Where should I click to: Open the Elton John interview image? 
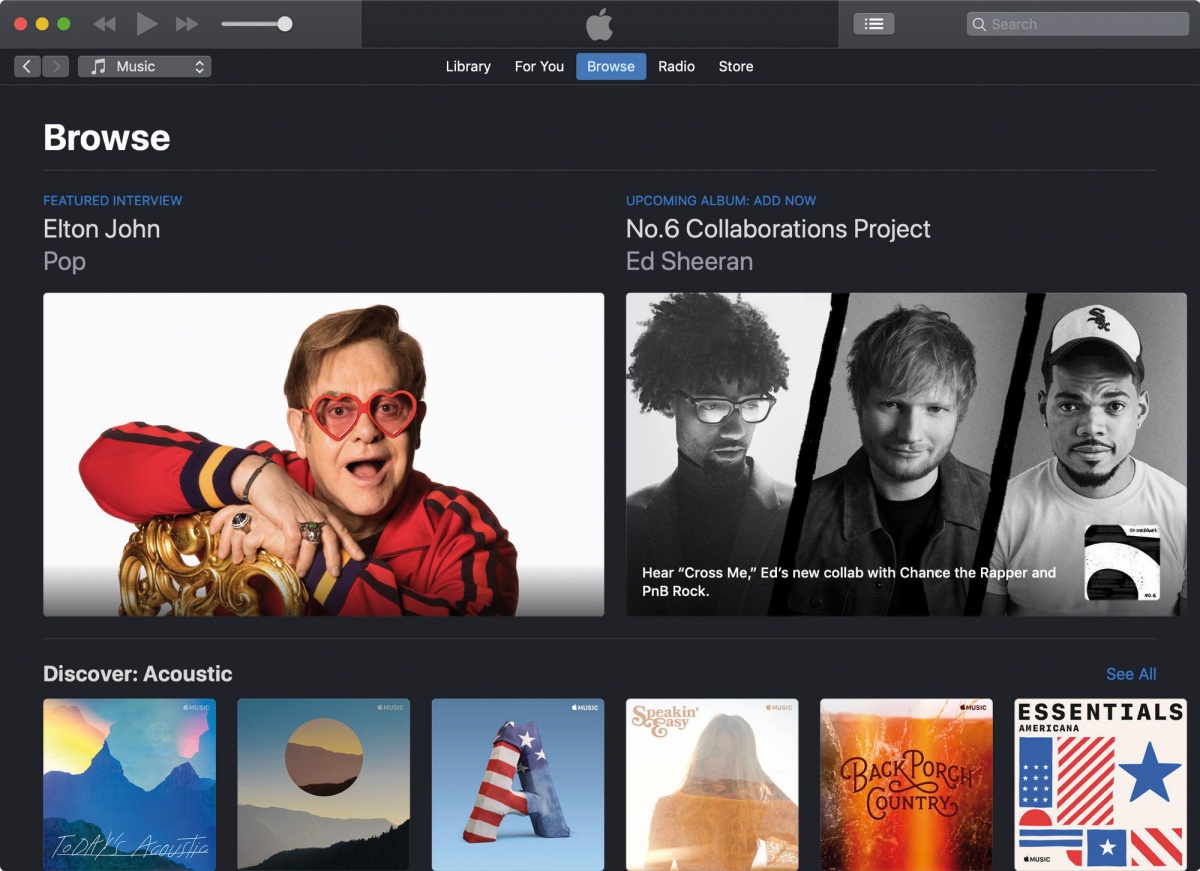click(324, 454)
